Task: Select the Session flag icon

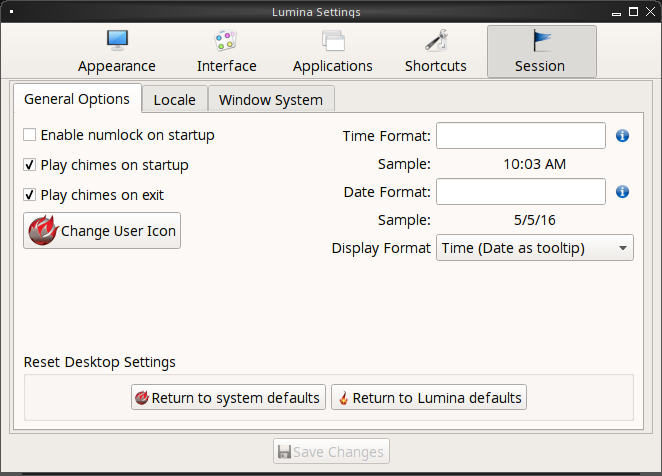Action: point(541,41)
